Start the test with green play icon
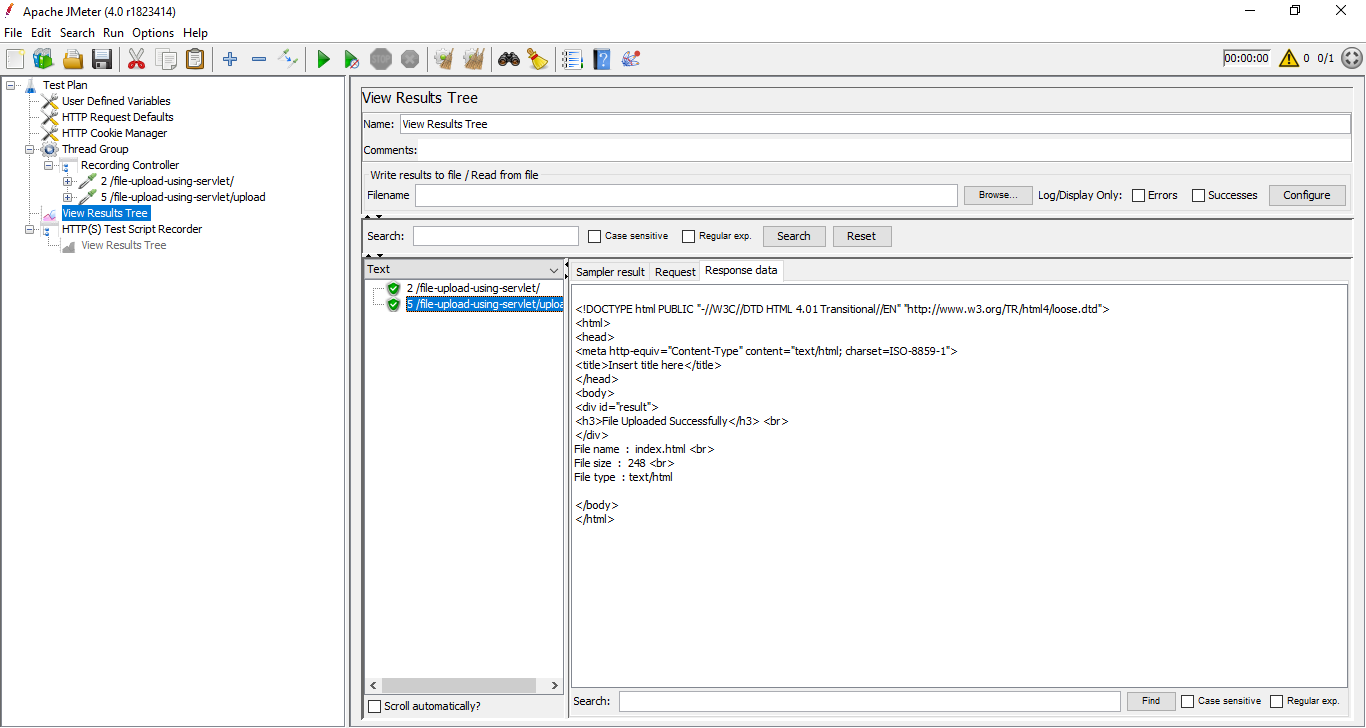Viewport: 1366px width, 728px height. click(323, 59)
